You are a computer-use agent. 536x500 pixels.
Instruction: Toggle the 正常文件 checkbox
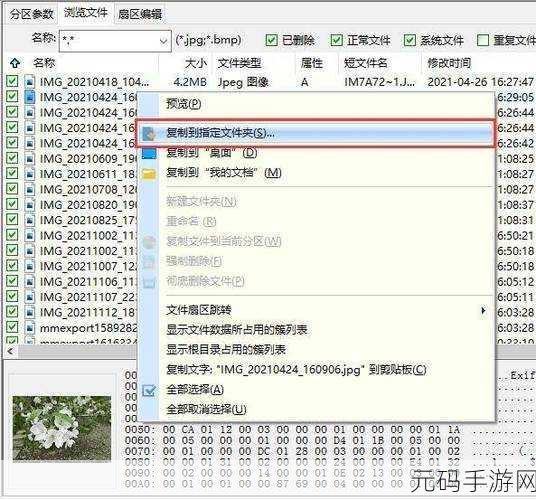[336, 40]
